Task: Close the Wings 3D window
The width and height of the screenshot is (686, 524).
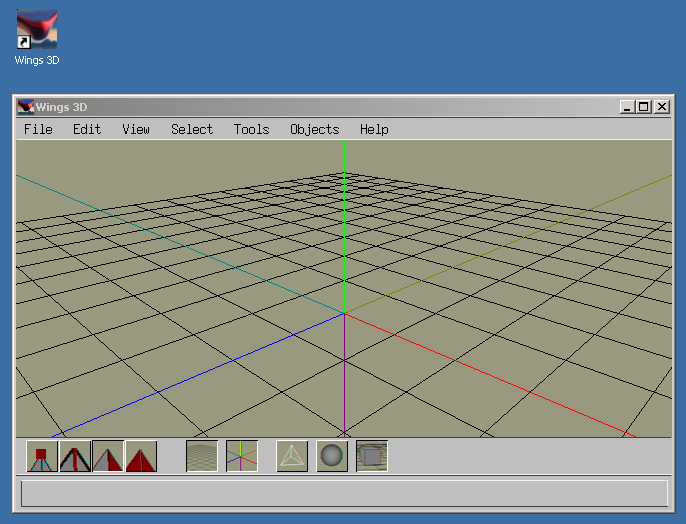Action: pyautogui.click(x=662, y=107)
